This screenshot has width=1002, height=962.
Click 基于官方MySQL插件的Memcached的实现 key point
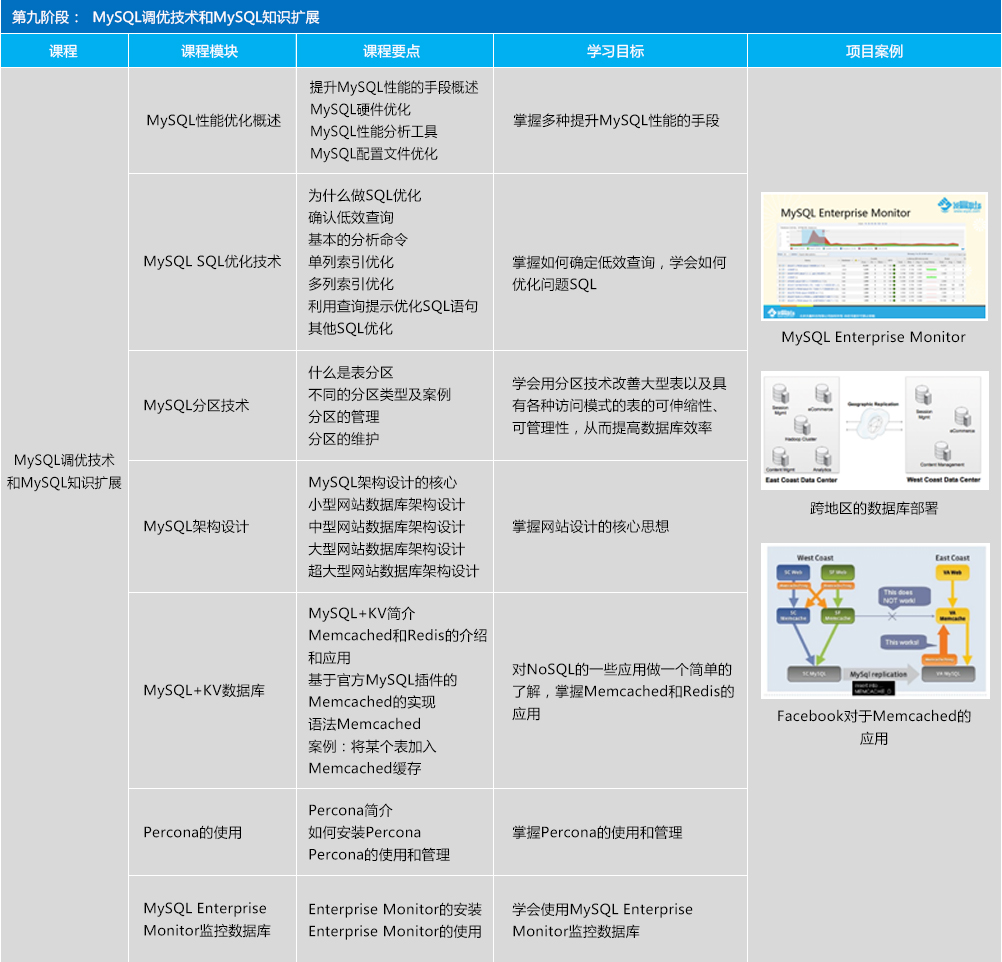tap(382, 691)
